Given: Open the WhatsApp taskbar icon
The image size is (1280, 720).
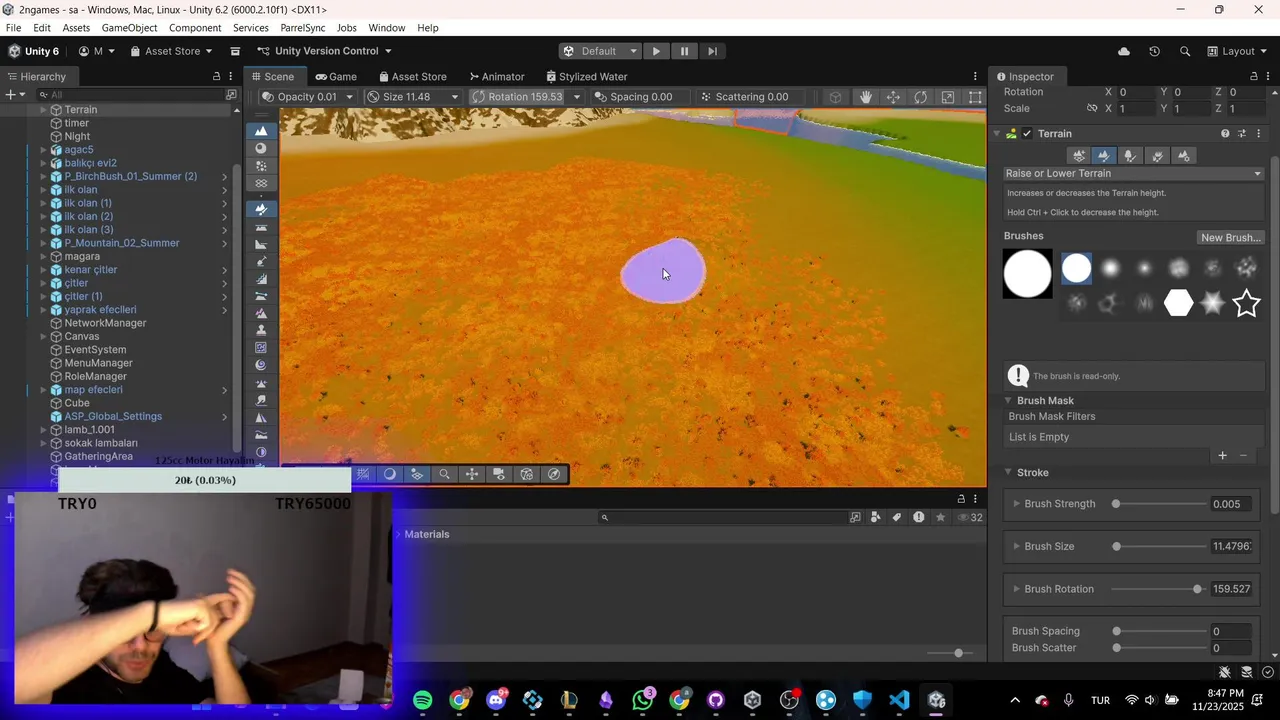Looking at the screenshot, I should [x=642, y=700].
